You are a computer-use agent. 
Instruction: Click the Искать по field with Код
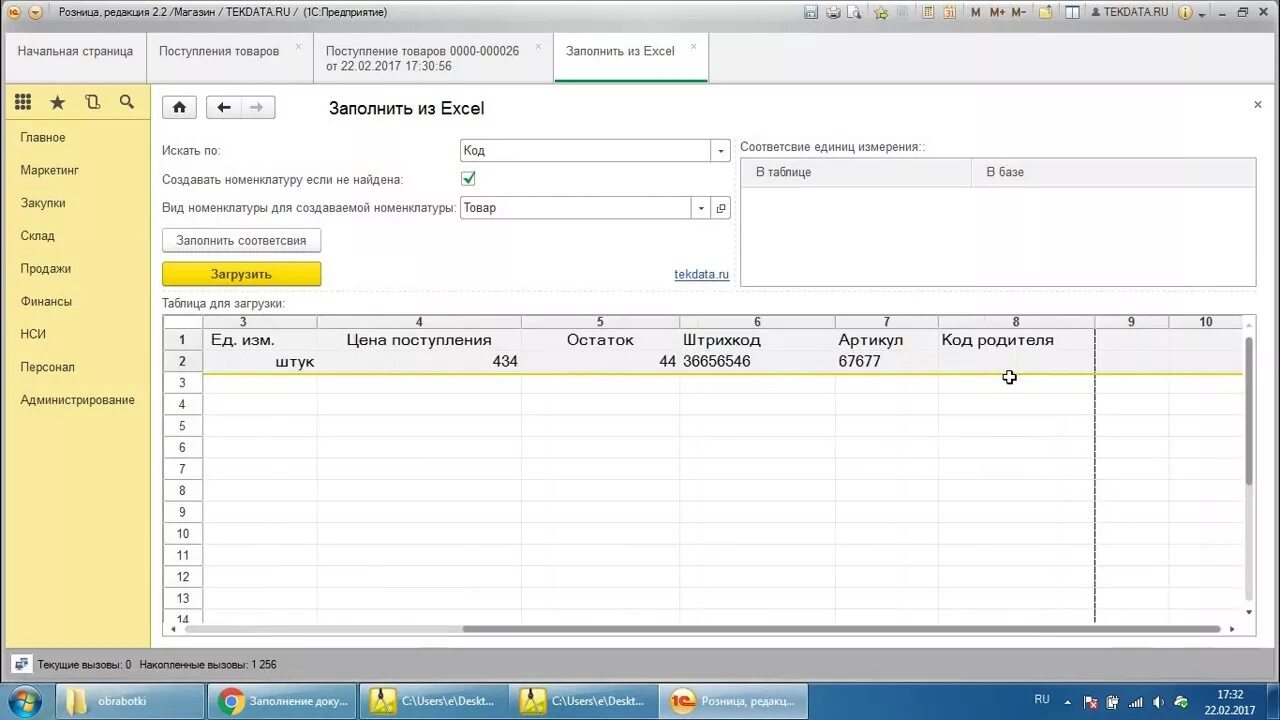(586, 151)
